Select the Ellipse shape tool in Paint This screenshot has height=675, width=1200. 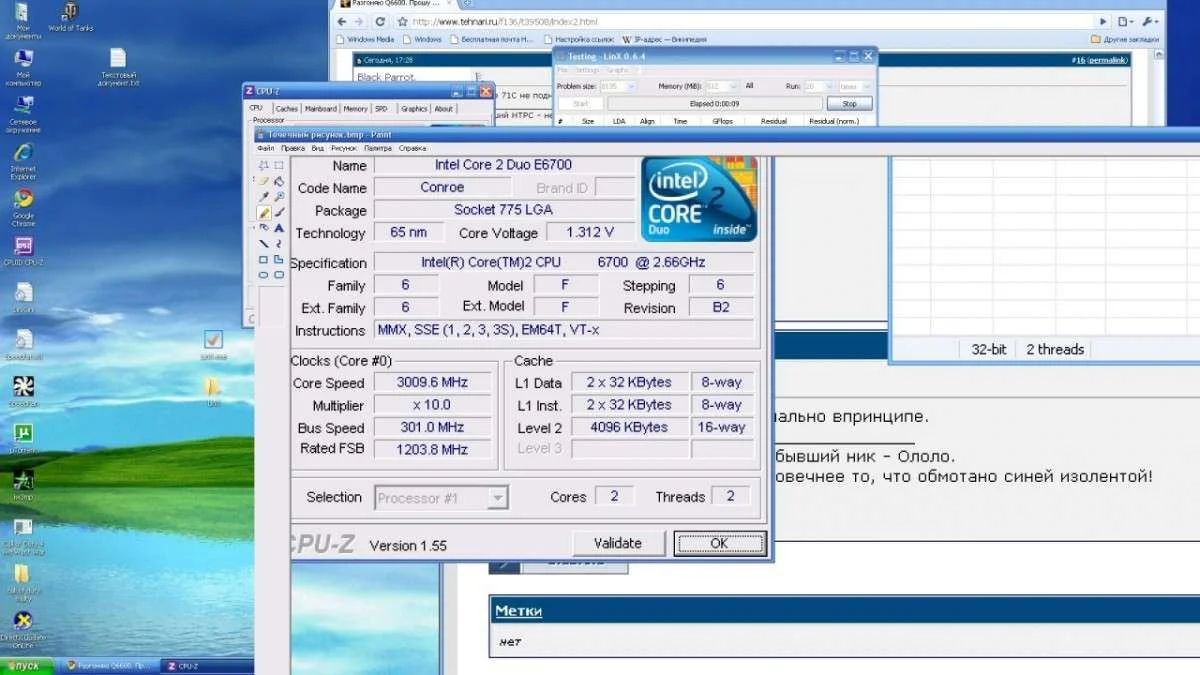(x=264, y=274)
